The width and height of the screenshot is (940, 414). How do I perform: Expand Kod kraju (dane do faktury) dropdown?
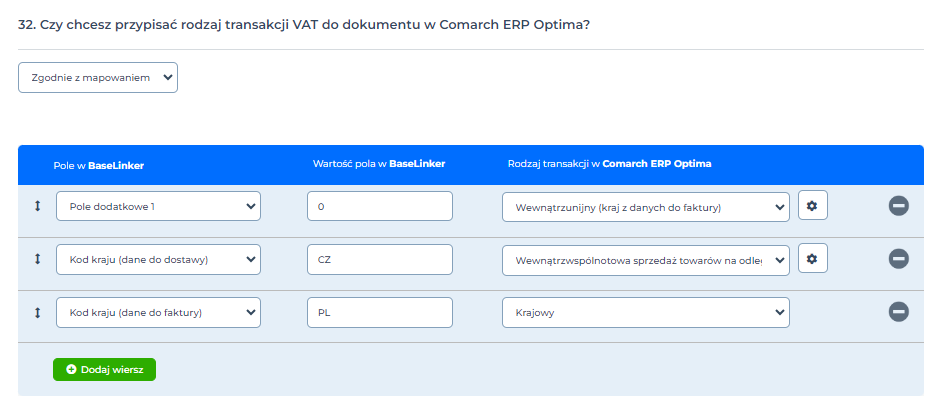tap(158, 312)
